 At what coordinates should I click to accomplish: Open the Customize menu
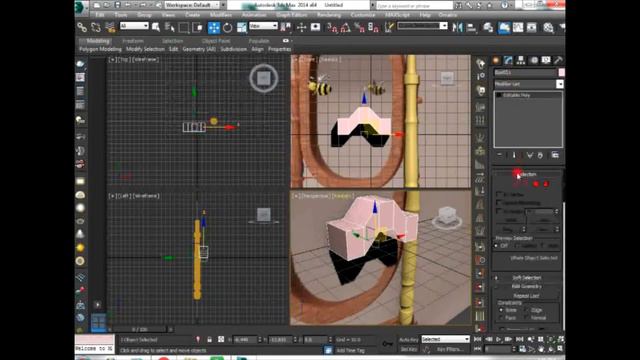tap(362, 15)
